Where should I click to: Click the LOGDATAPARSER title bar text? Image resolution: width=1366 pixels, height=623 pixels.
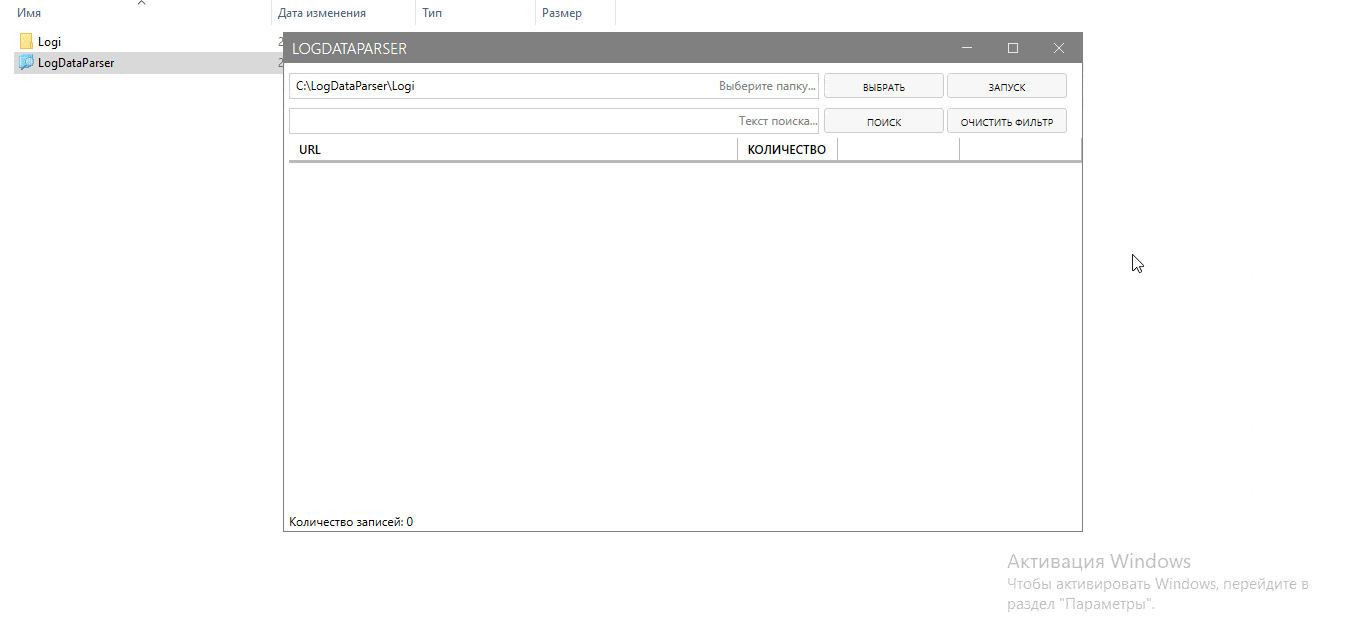pos(349,48)
